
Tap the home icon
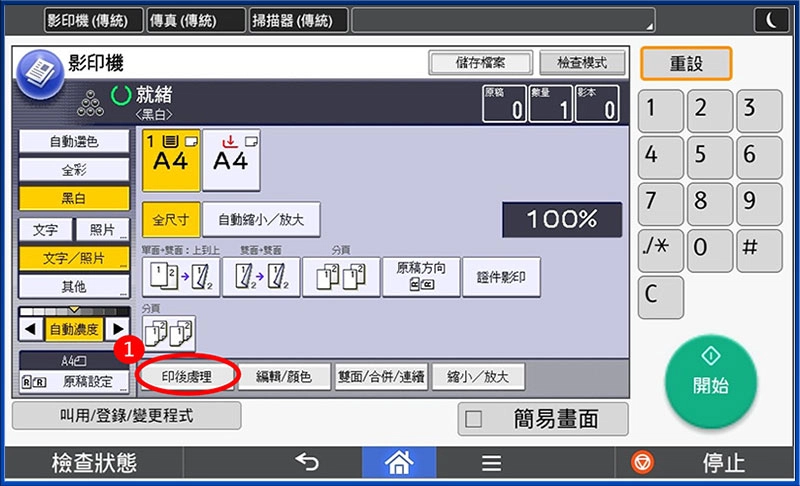click(x=399, y=463)
